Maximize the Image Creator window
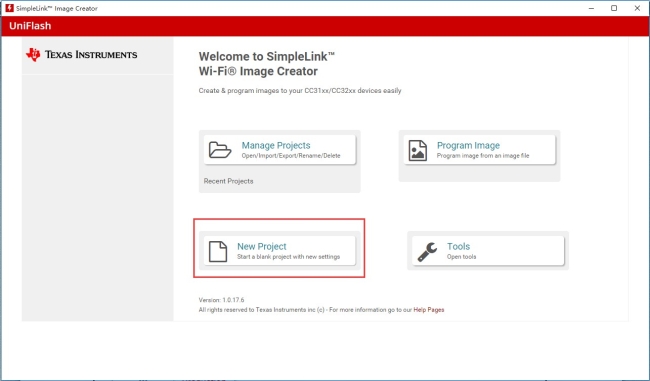This screenshot has width=650, height=381. pyautogui.click(x=614, y=8)
